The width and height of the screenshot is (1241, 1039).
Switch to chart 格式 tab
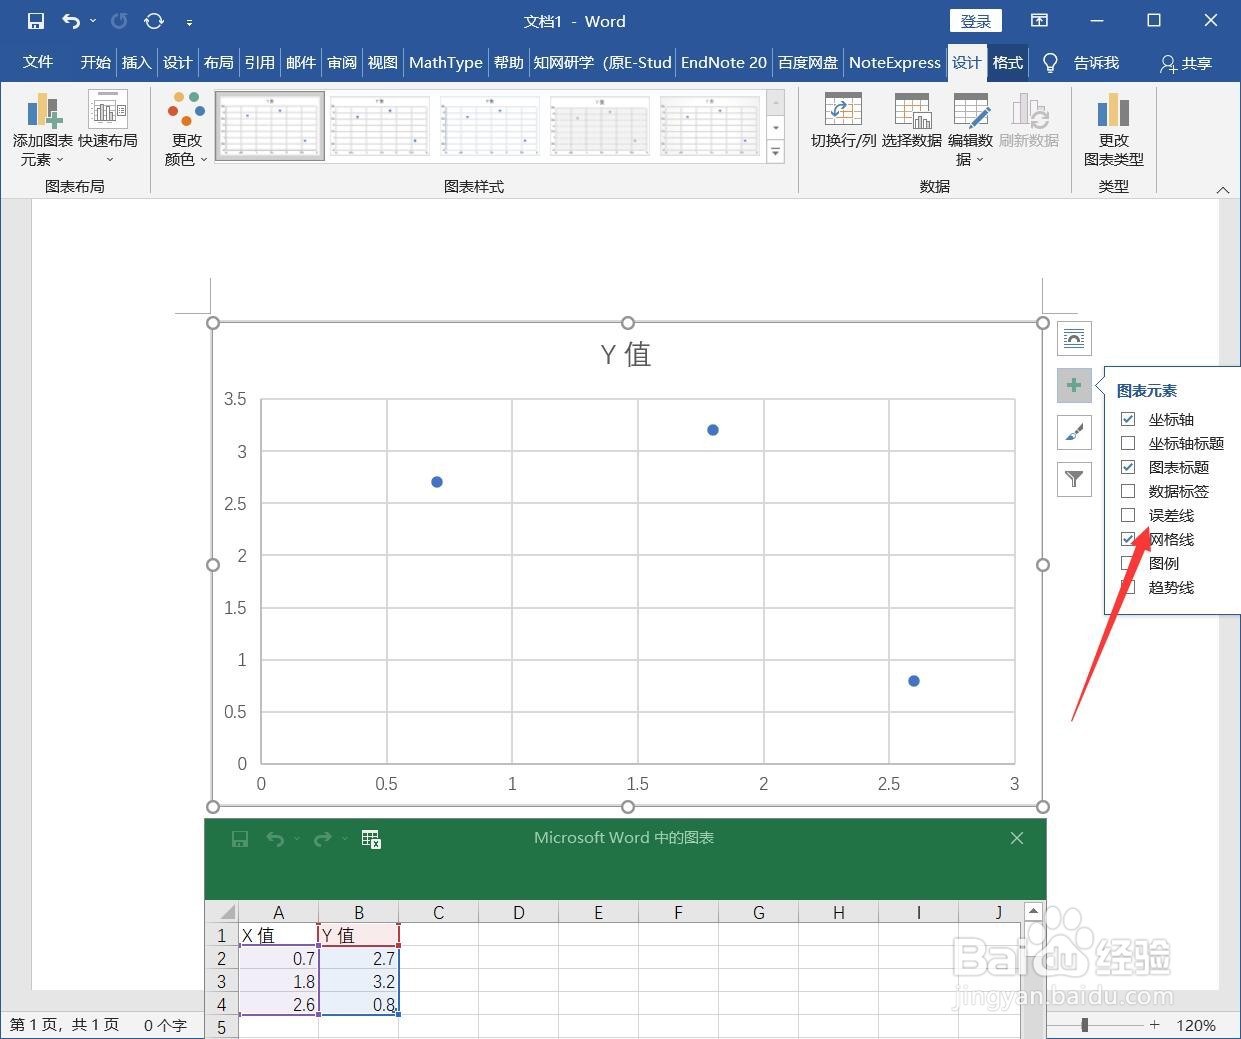[1007, 62]
